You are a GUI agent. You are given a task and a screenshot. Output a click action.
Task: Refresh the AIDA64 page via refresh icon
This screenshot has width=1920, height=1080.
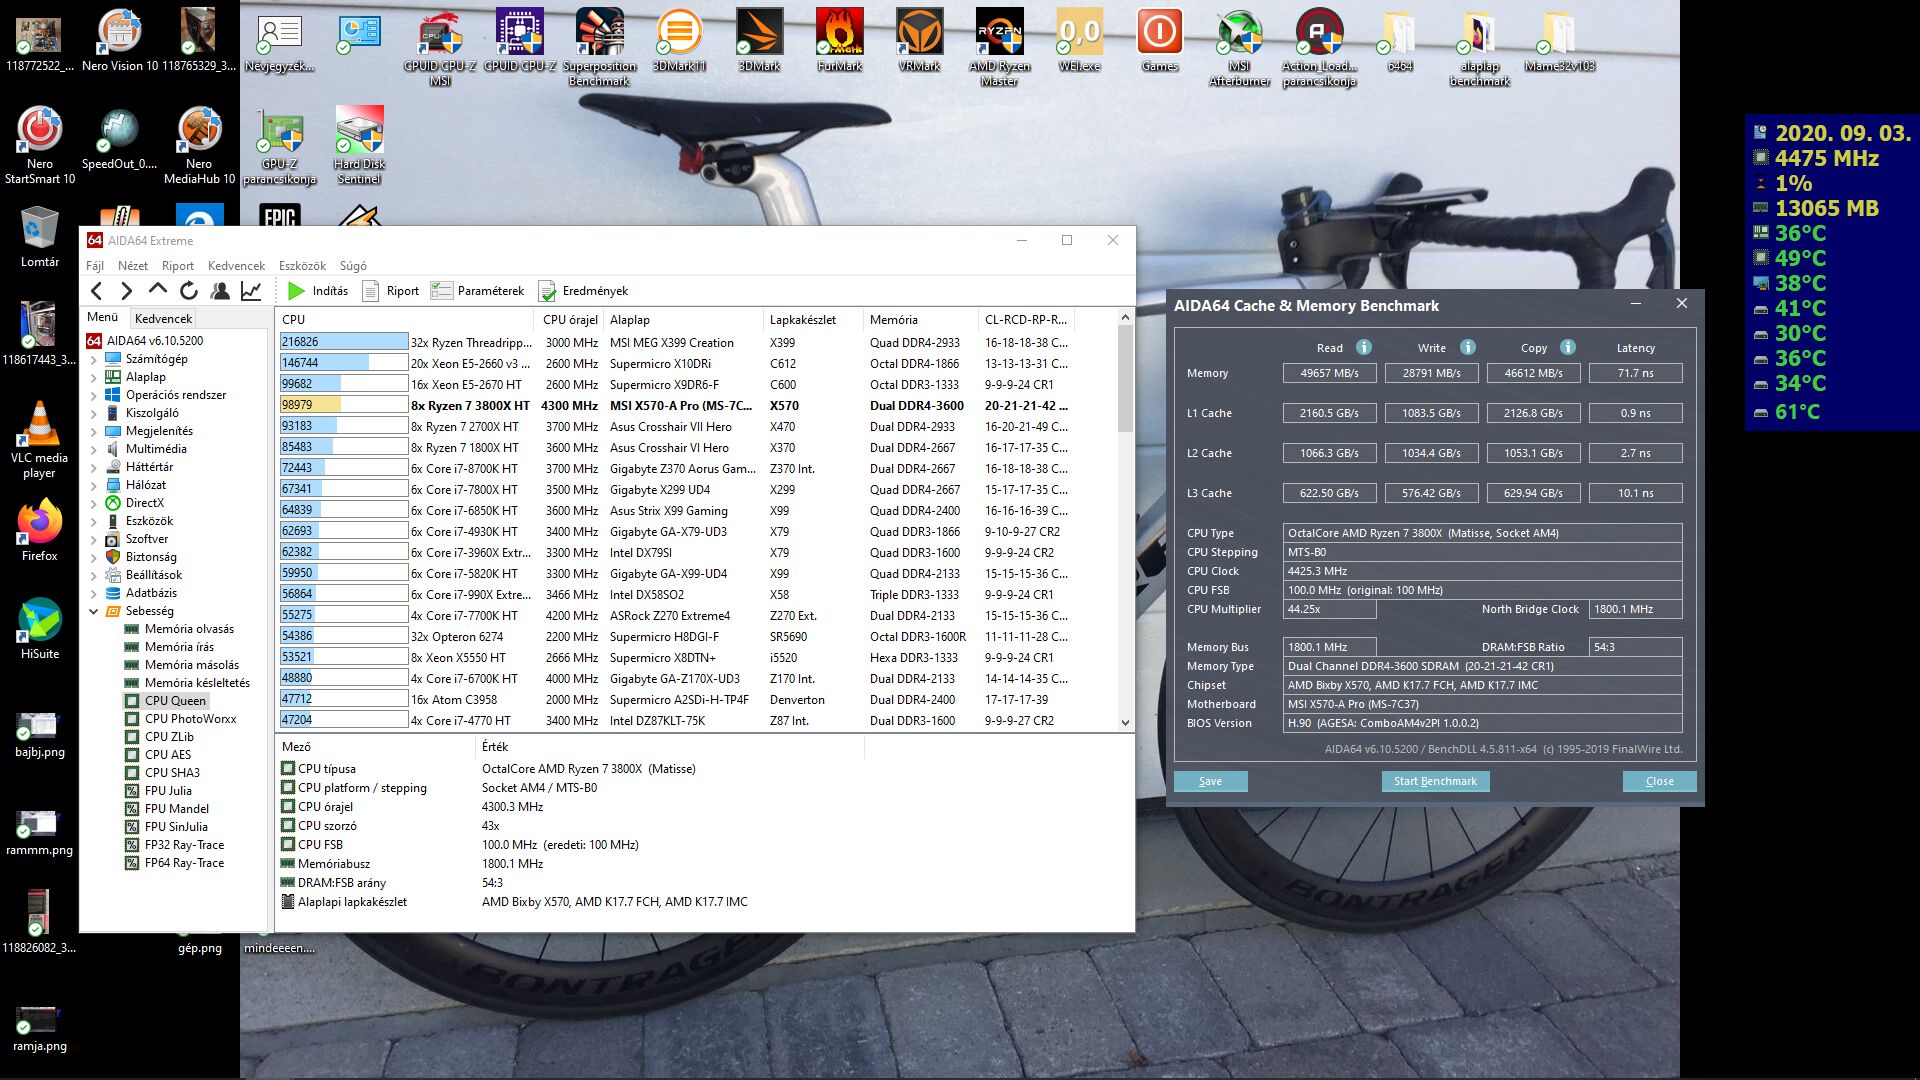coord(188,291)
